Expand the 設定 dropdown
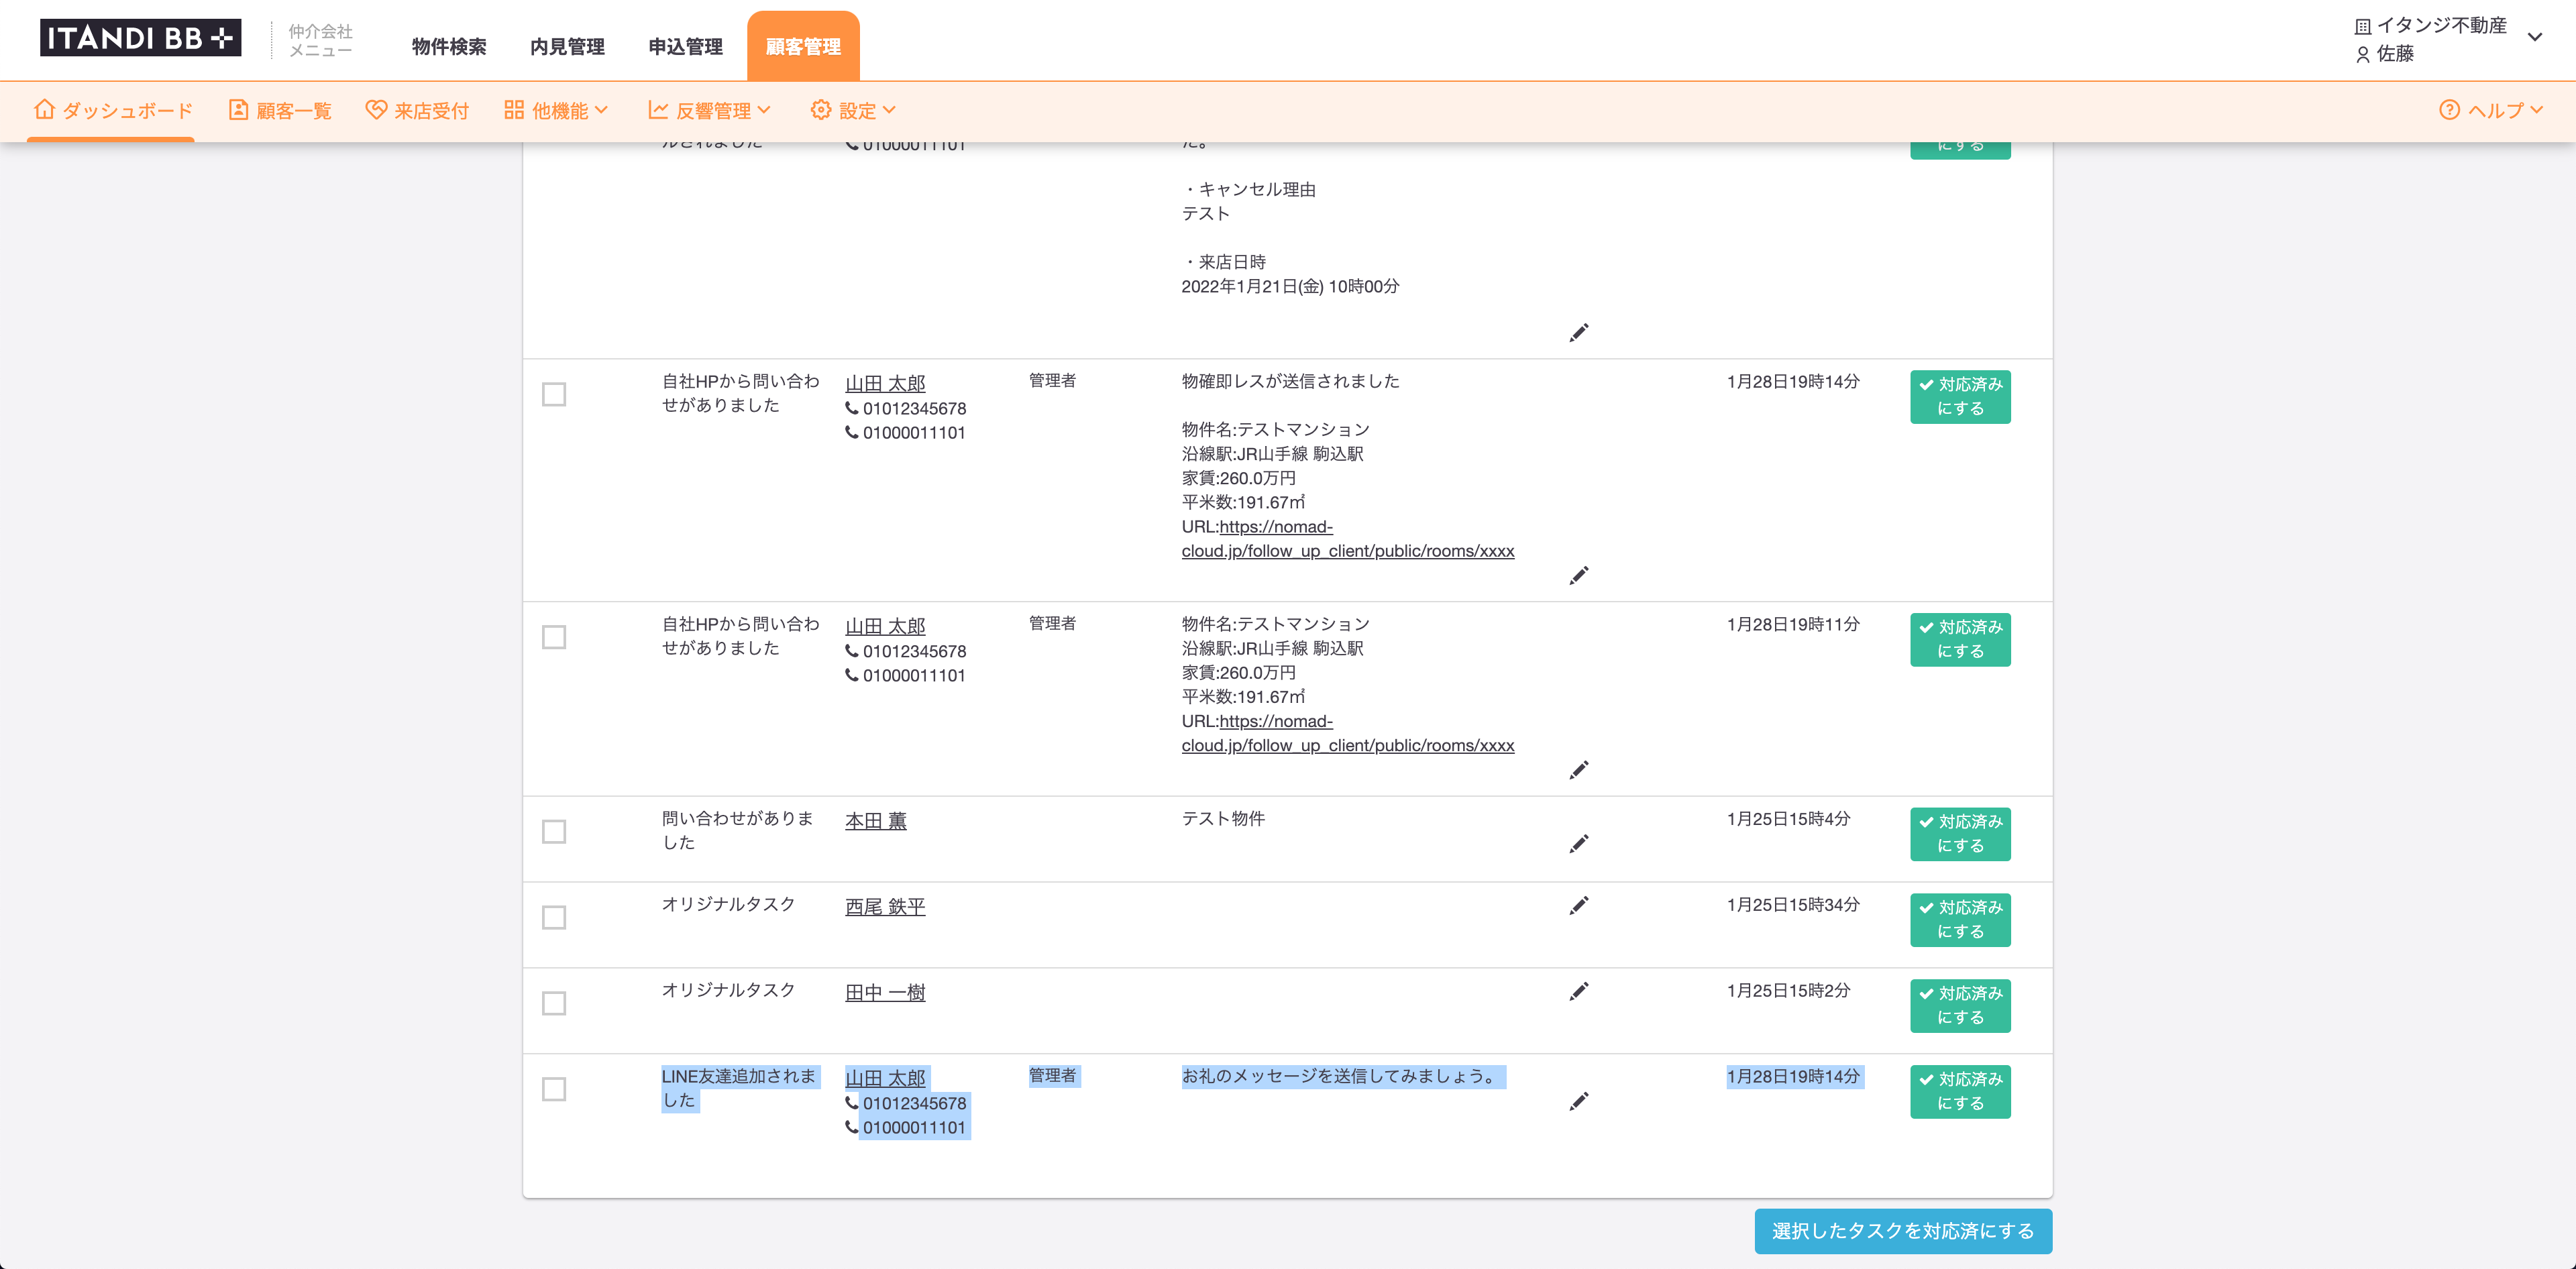The height and width of the screenshot is (1269, 2576). pyautogui.click(x=854, y=110)
